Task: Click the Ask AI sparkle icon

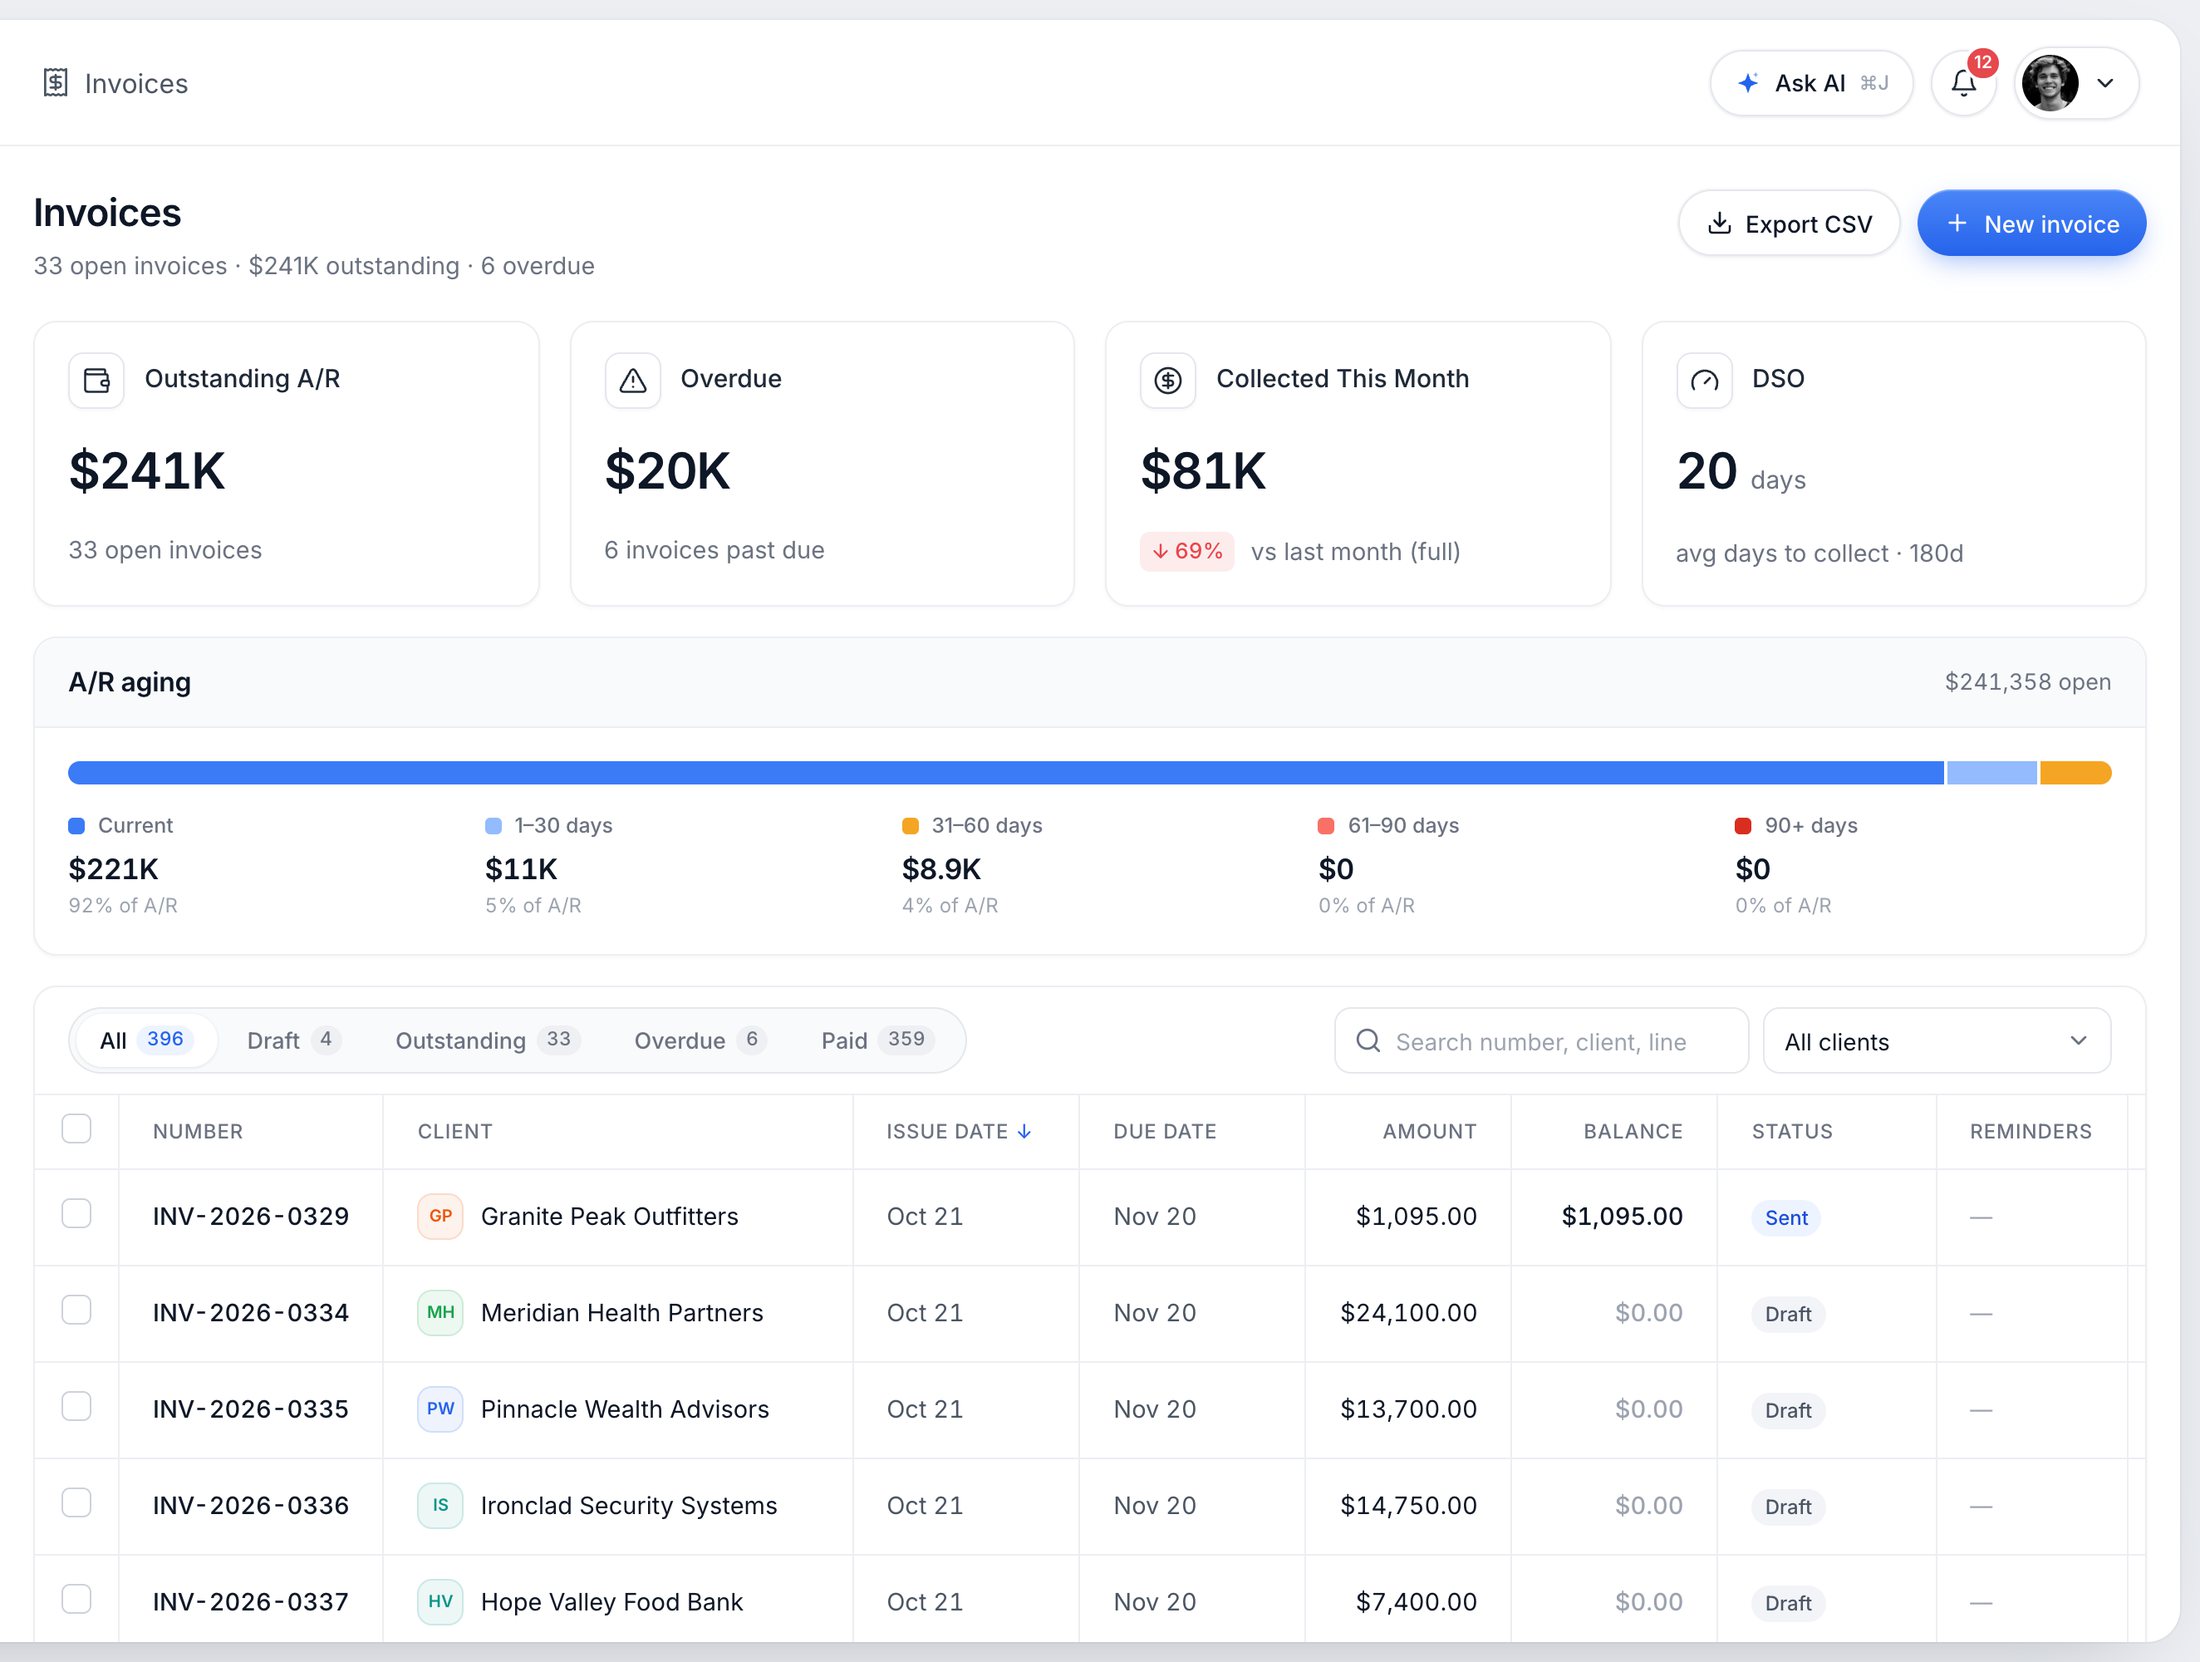Action: tap(1748, 83)
